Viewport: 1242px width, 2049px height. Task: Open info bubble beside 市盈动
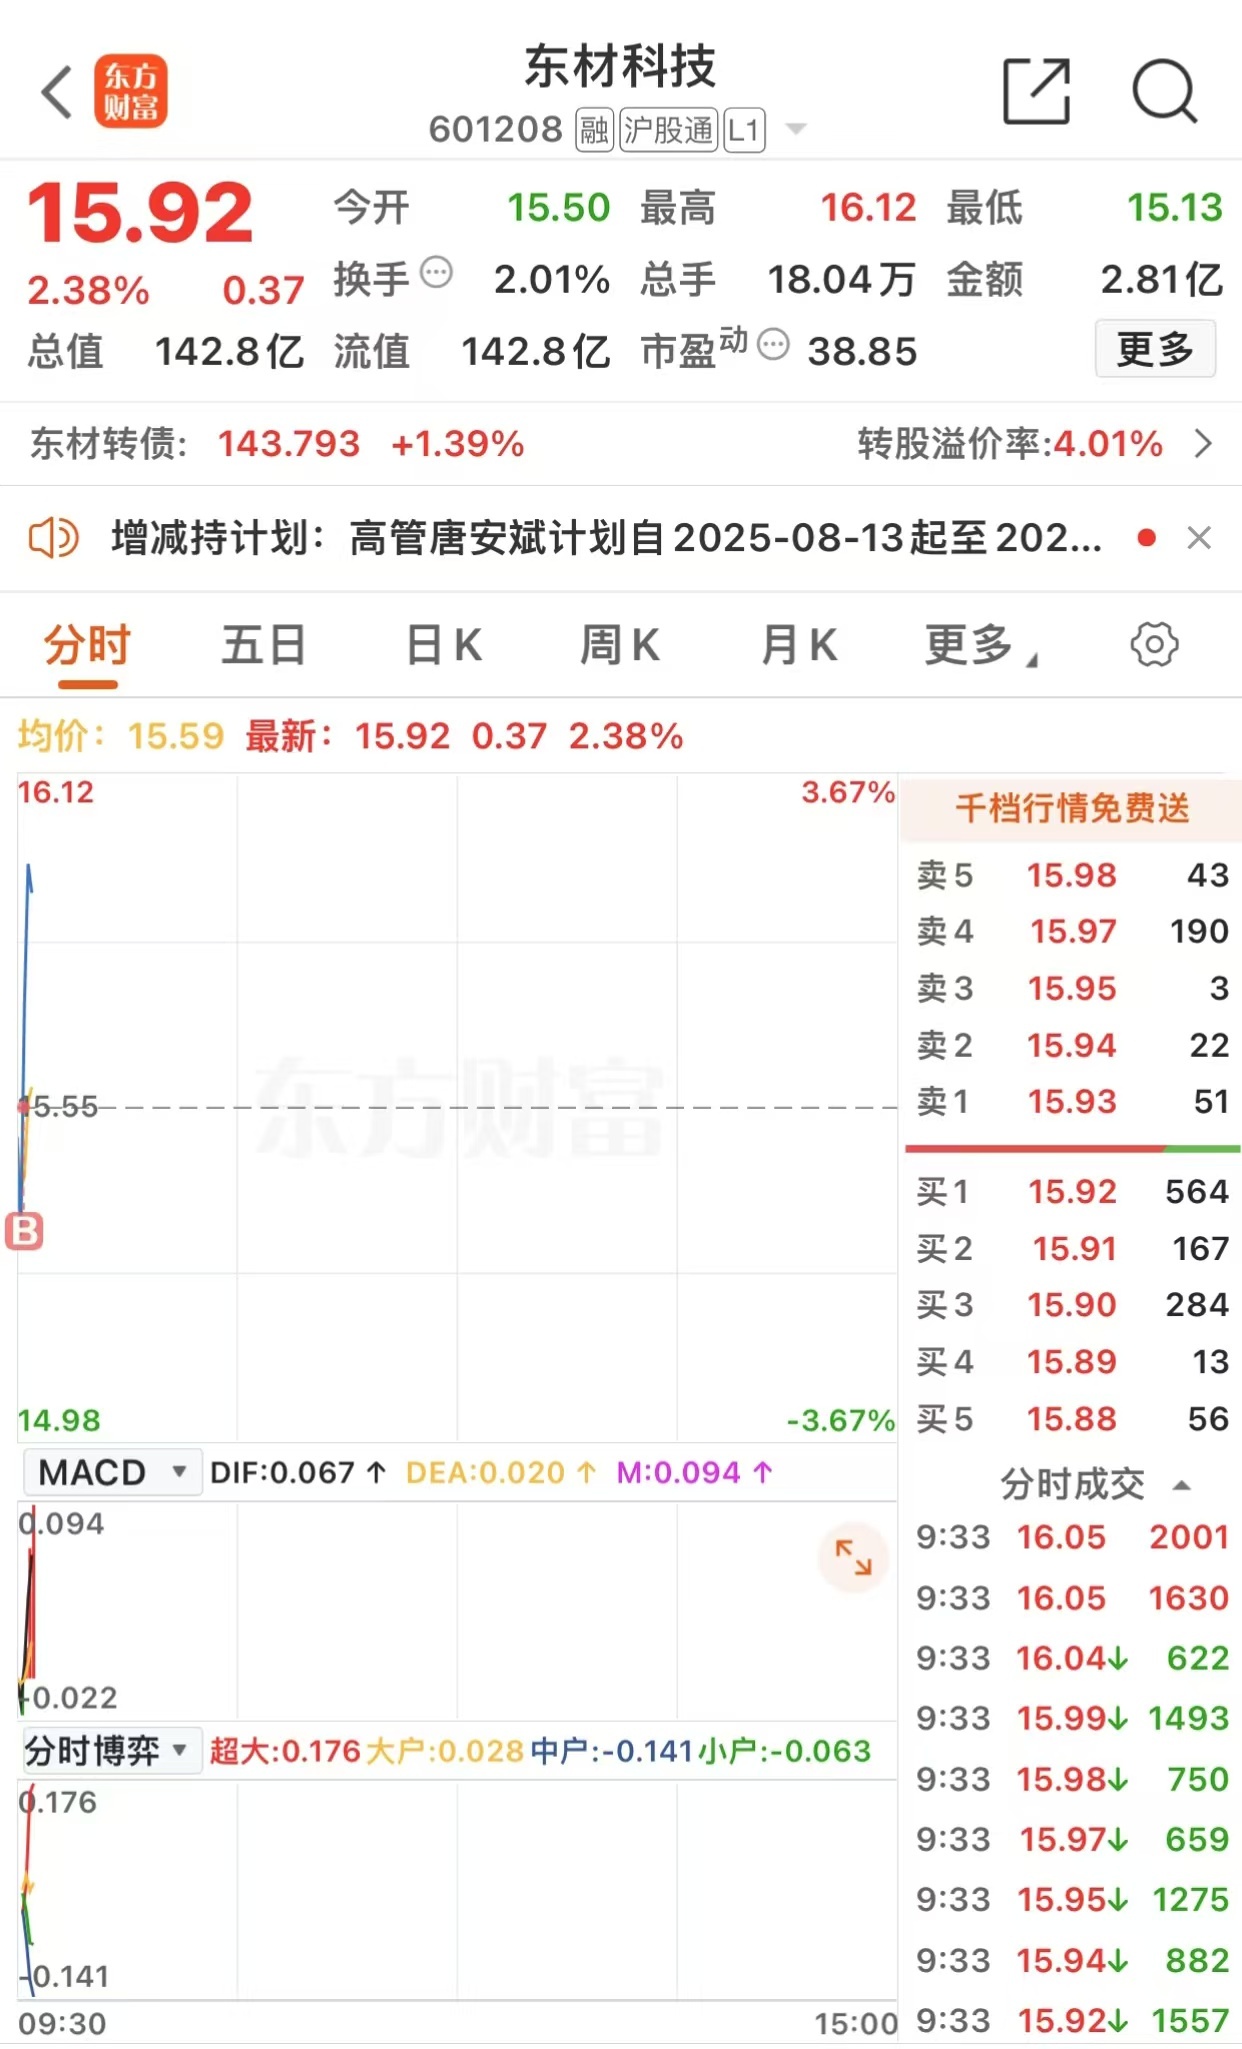click(773, 345)
